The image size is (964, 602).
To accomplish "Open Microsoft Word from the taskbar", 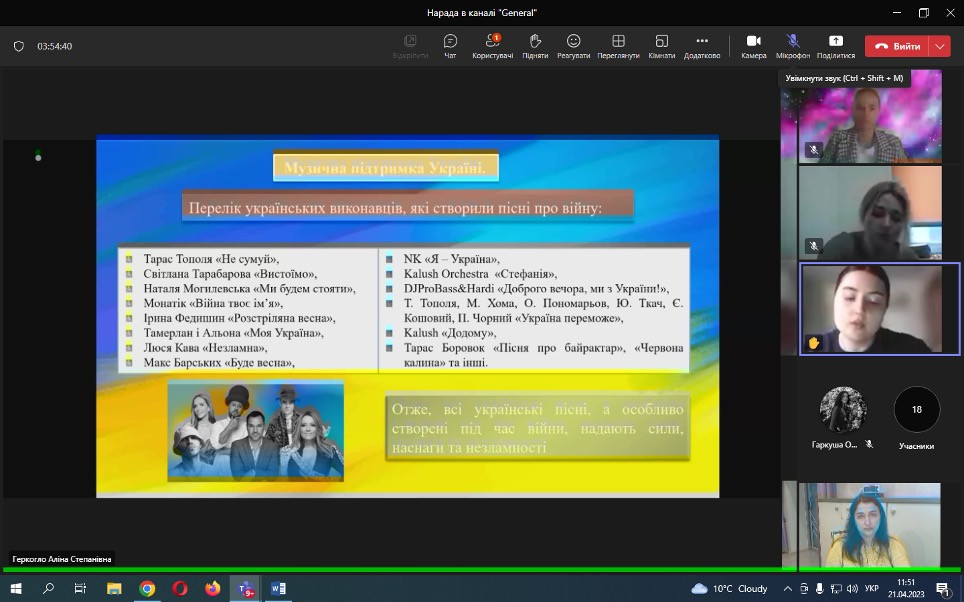I will click(x=277, y=589).
